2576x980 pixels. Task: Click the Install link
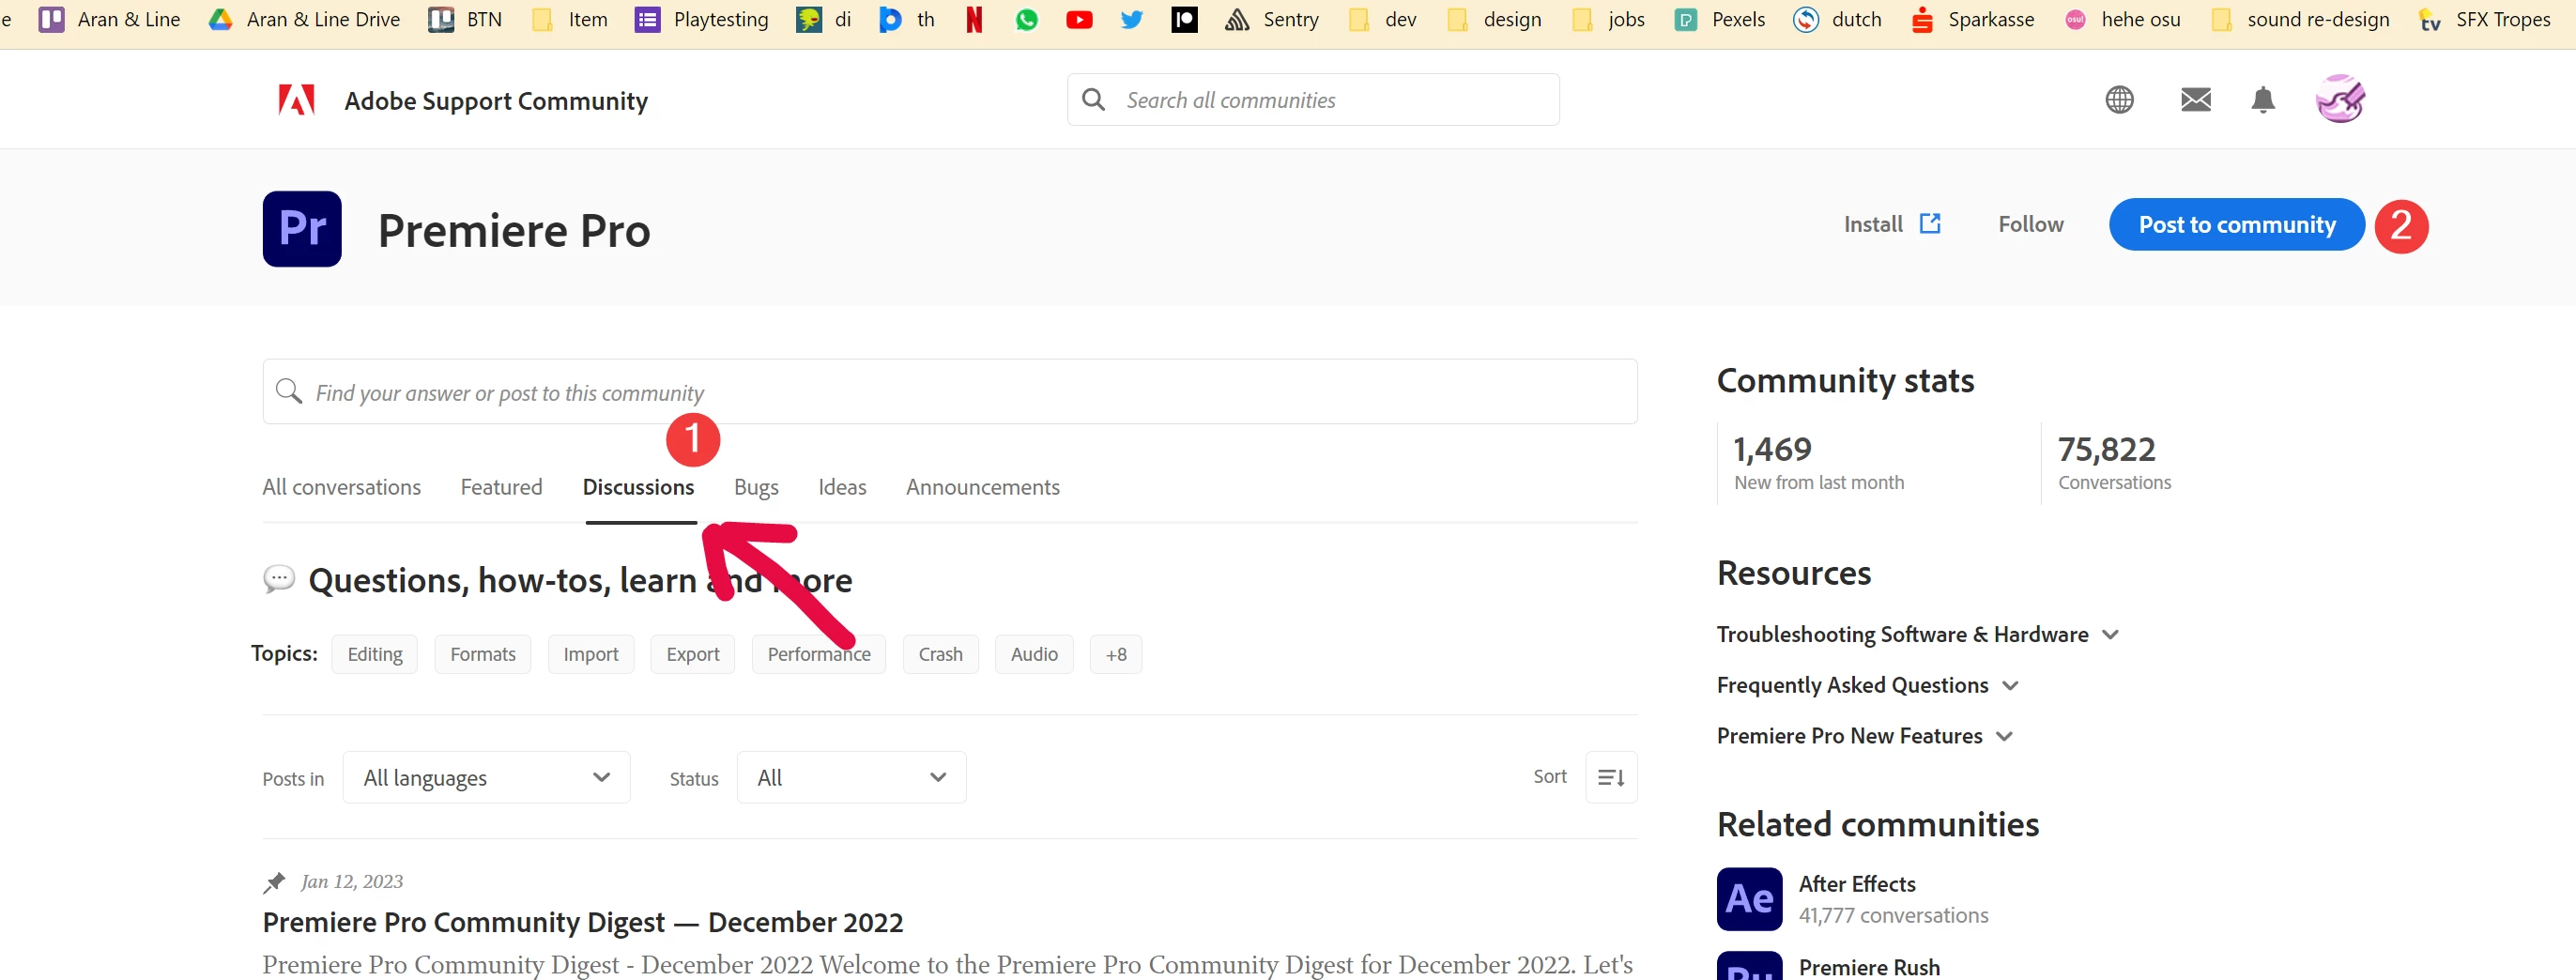tap(1892, 224)
